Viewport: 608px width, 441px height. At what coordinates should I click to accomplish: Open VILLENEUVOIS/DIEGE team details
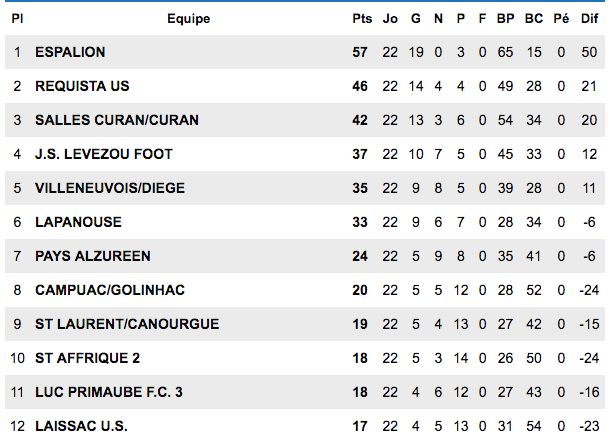(110, 188)
